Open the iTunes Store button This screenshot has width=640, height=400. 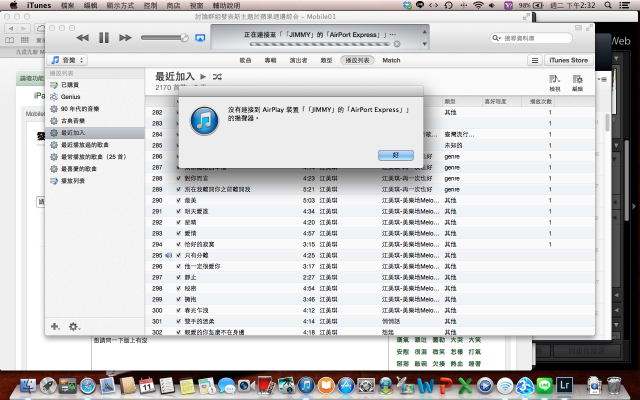(569, 60)
